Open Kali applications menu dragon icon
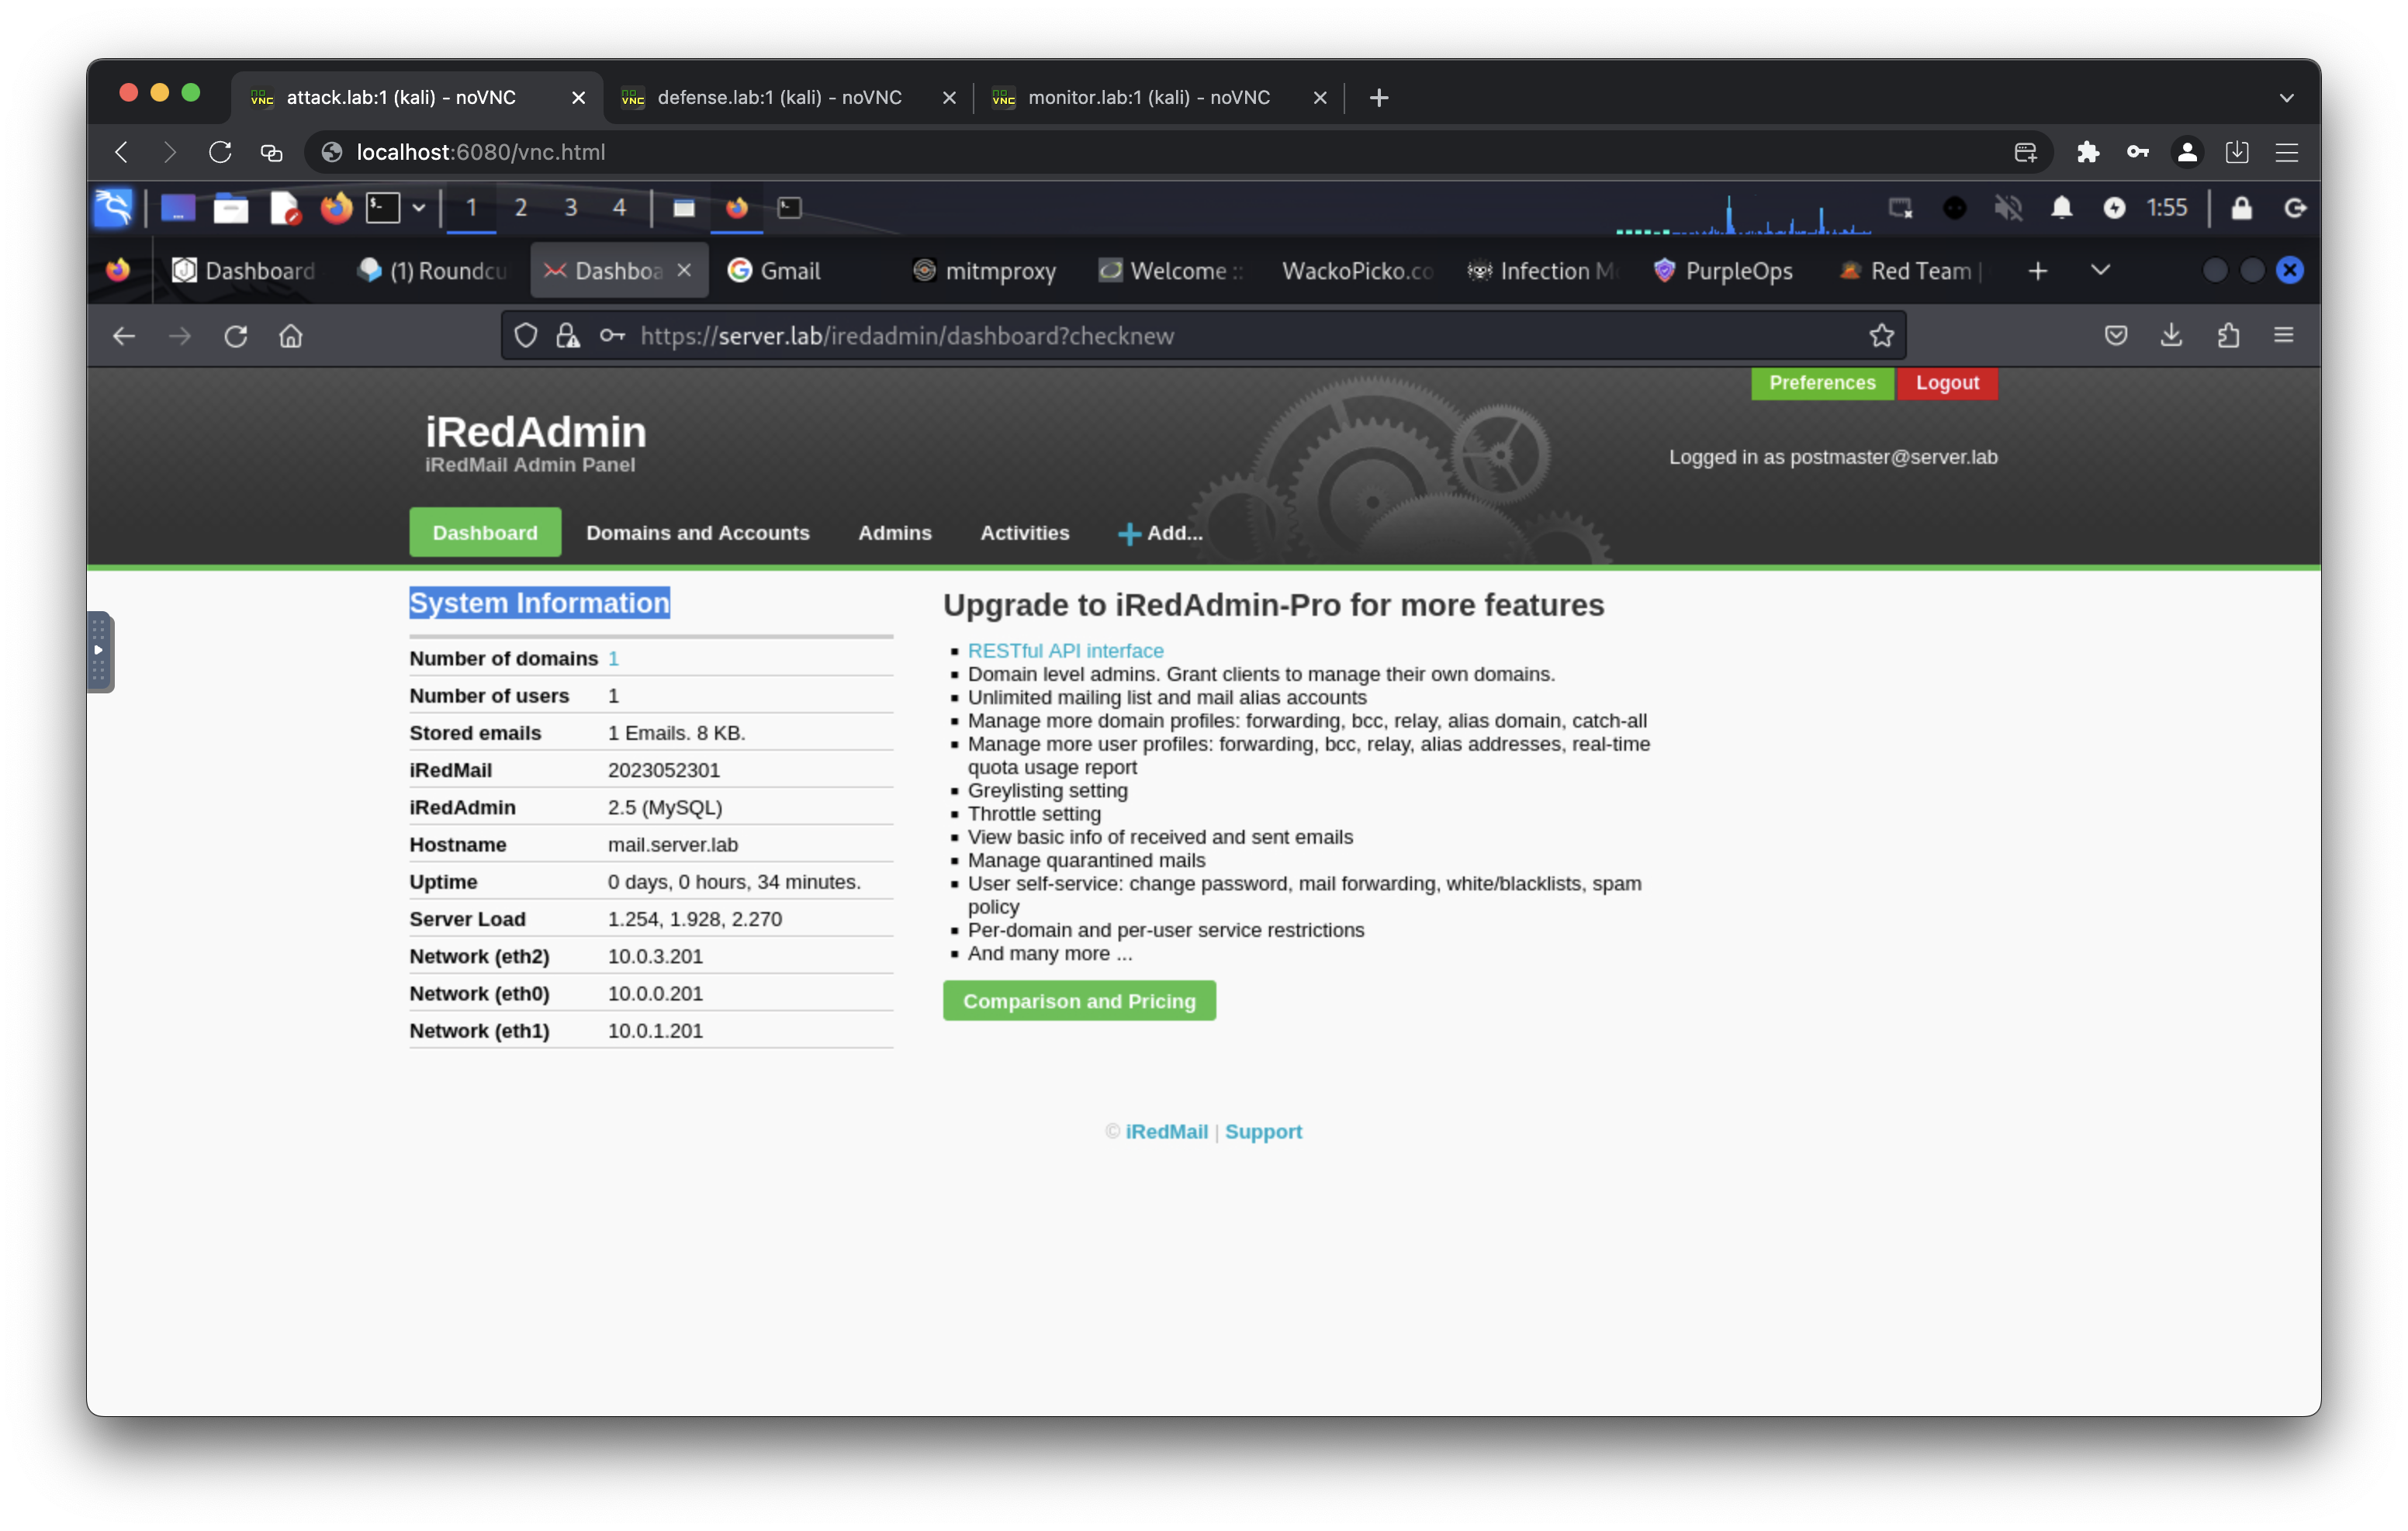The height and width of the screenshot is (1531, 2408). (x=113, y=208)
